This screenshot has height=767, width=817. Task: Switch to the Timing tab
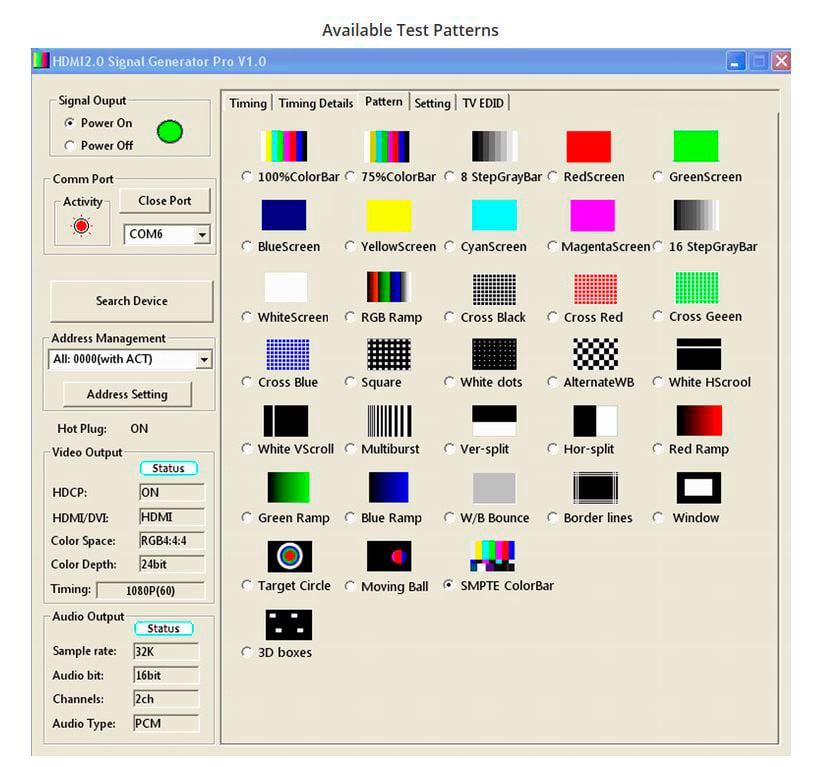pos(248,103)
